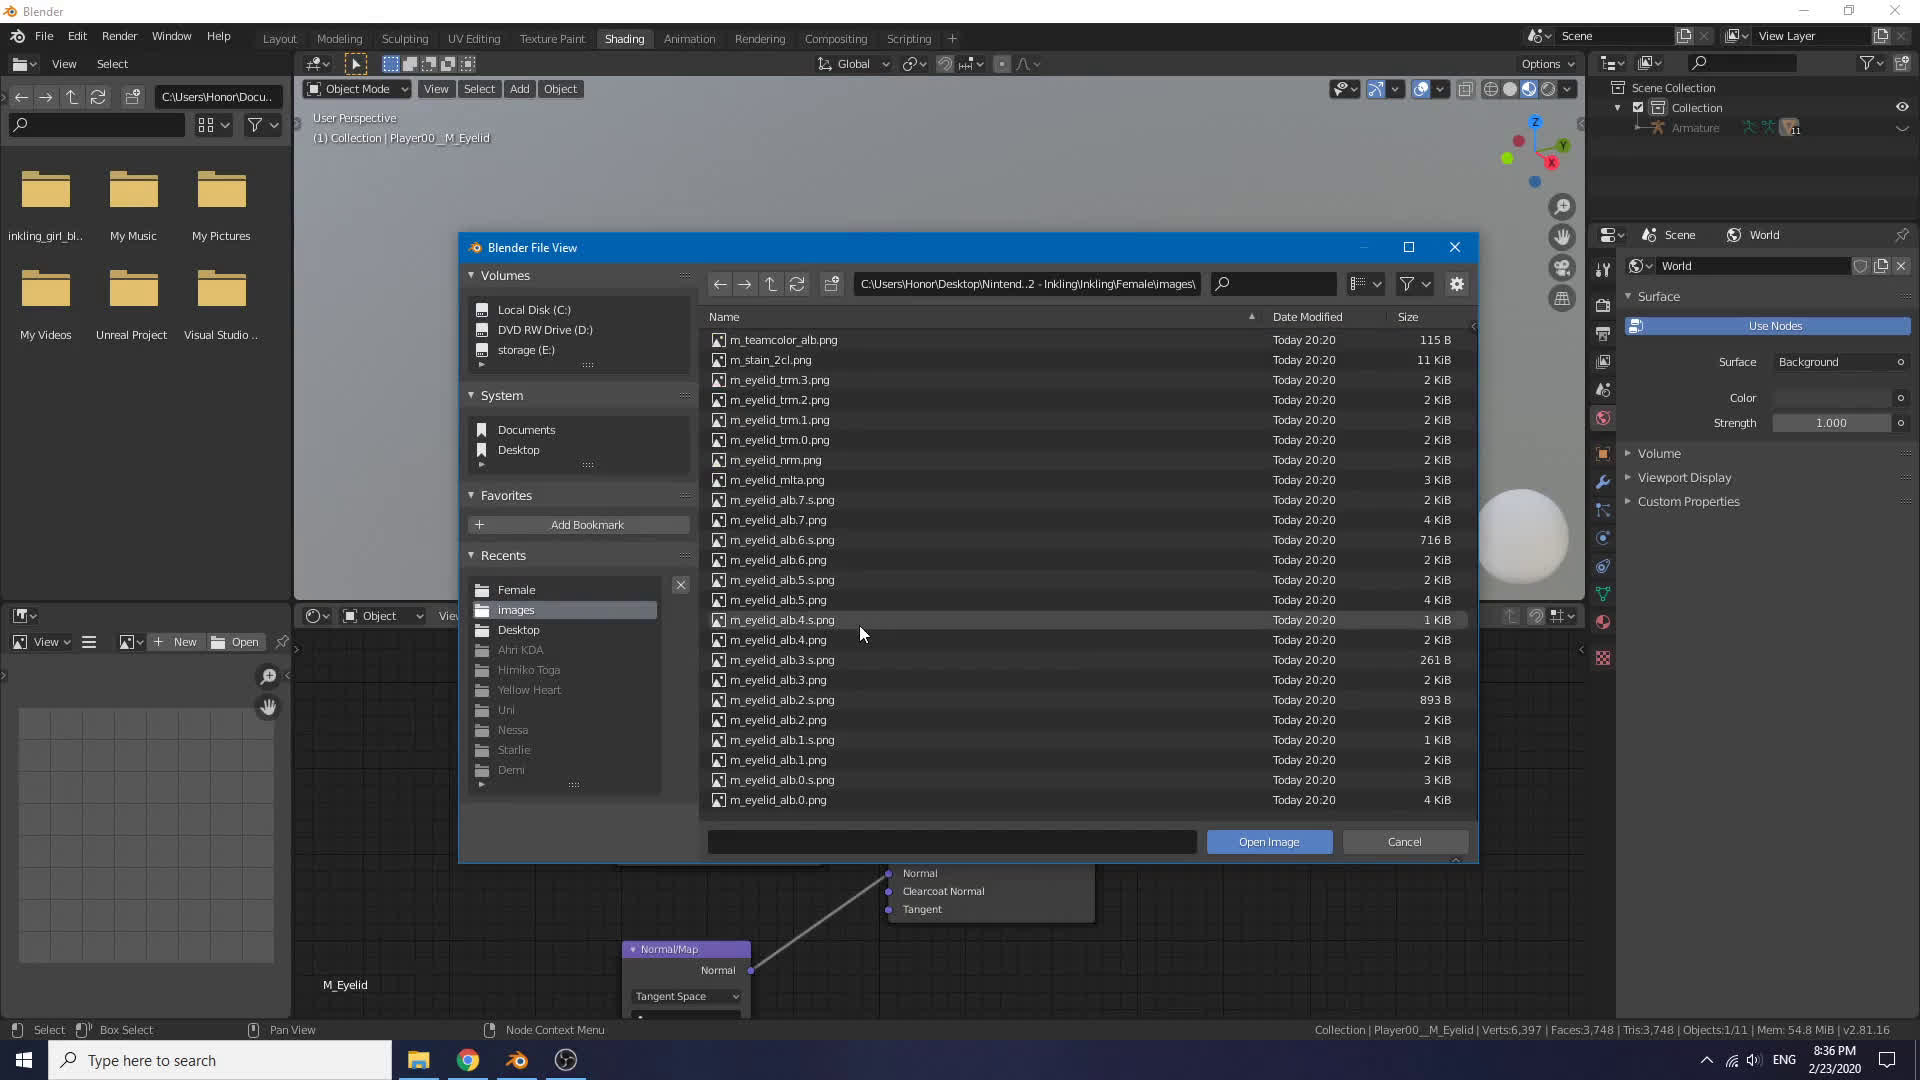1920x1080 pixels.
Task: Adjust the World Strength slider
Action: [1830, 423]
